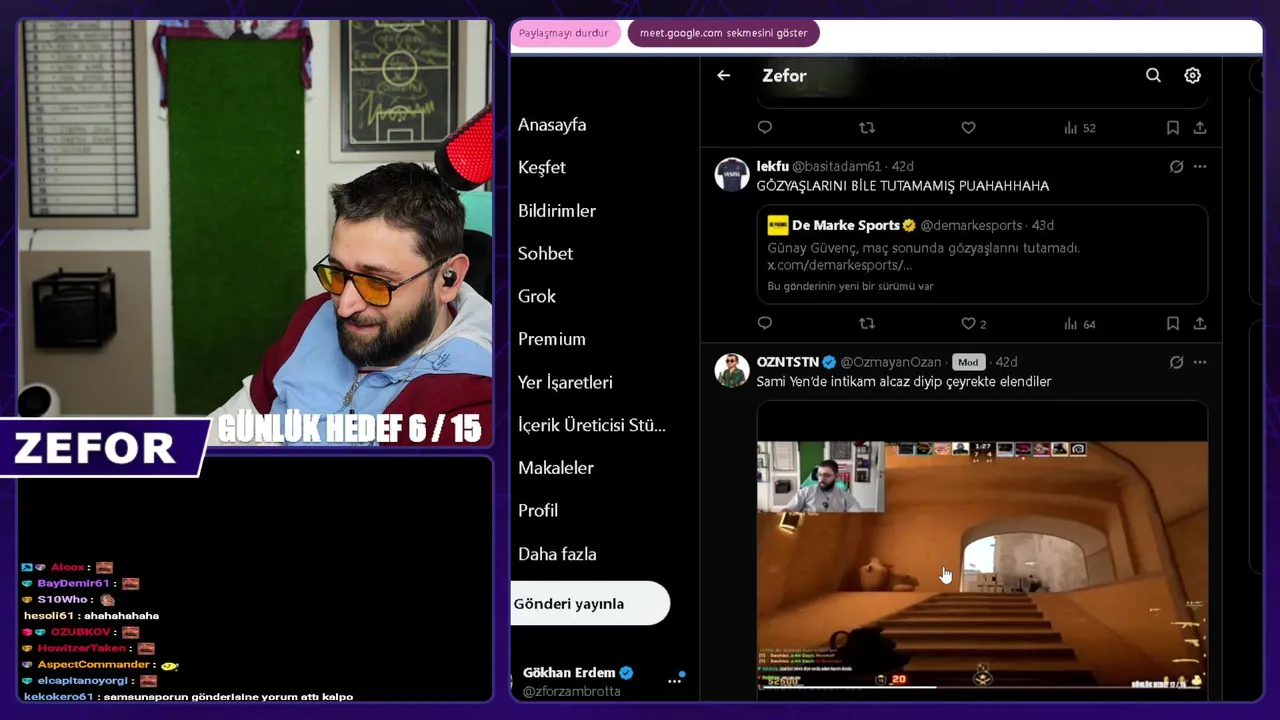Open Sohbet in the sidebar

click(x=545, y=254)
